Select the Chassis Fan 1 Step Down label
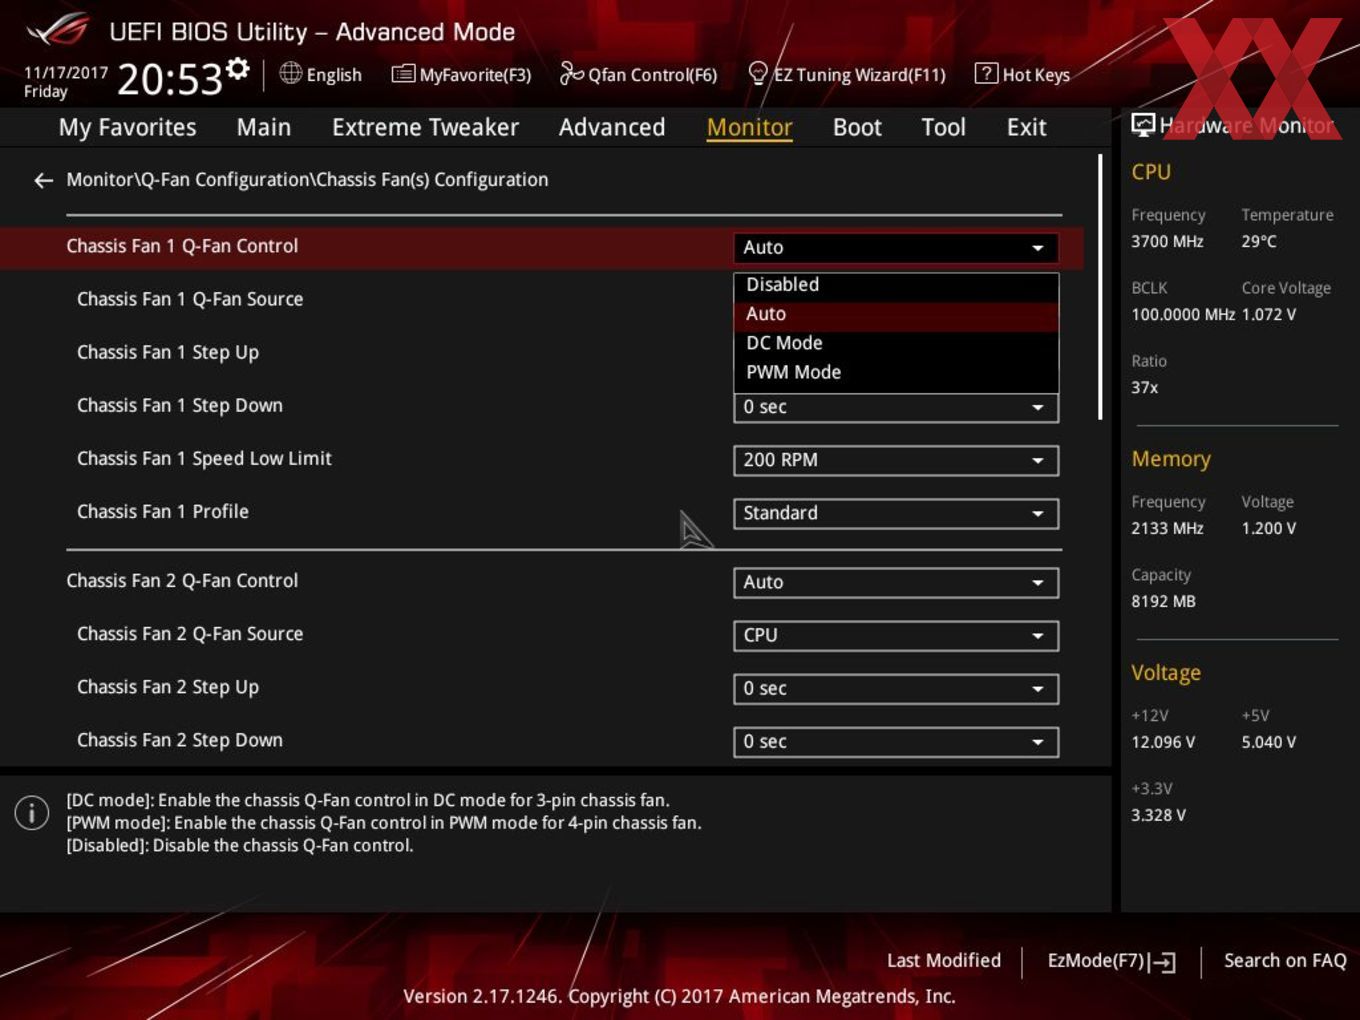Viewport: 1360px width, 1020px height. click(x=180, y=405)
